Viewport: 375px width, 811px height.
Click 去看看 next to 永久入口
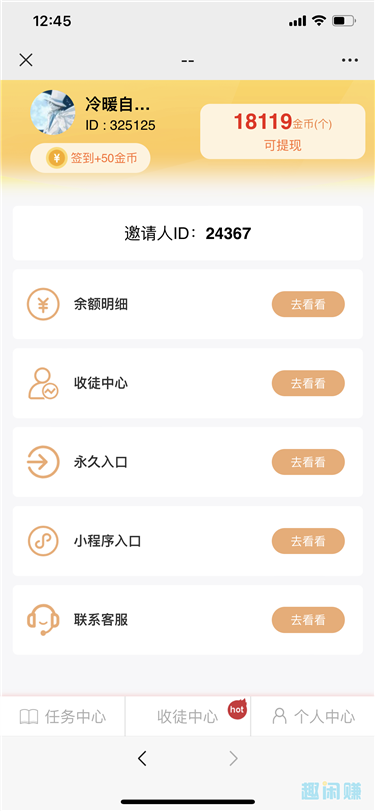(308, 462)
